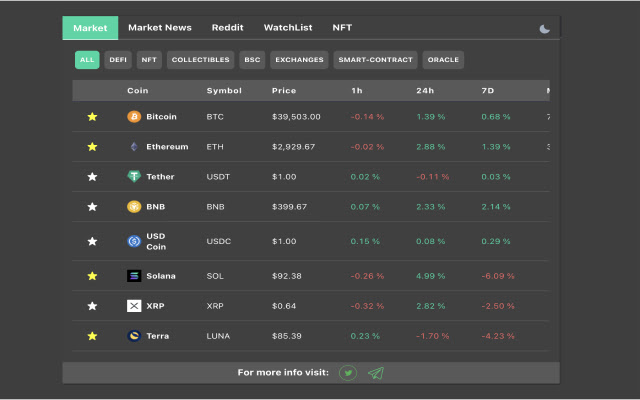Click the Ethereum coin name
640x400 pixels.
(167, 147)
